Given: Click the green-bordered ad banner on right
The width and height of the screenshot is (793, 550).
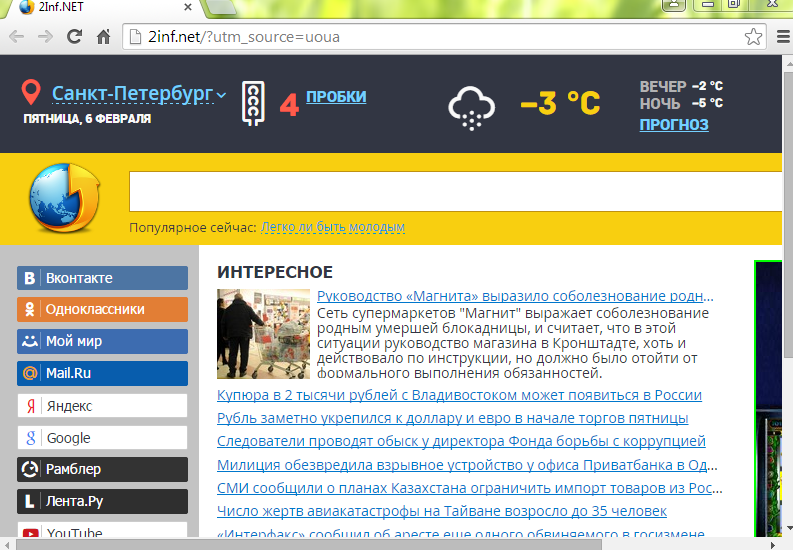Looking at the screenshot, I should coord(768,398).
